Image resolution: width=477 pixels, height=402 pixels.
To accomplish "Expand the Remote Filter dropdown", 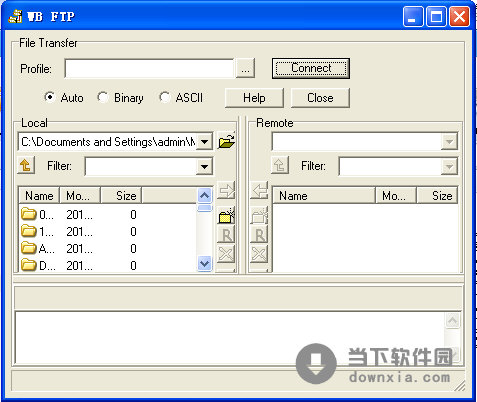I will pyautogui.click(x=449, y=166).
